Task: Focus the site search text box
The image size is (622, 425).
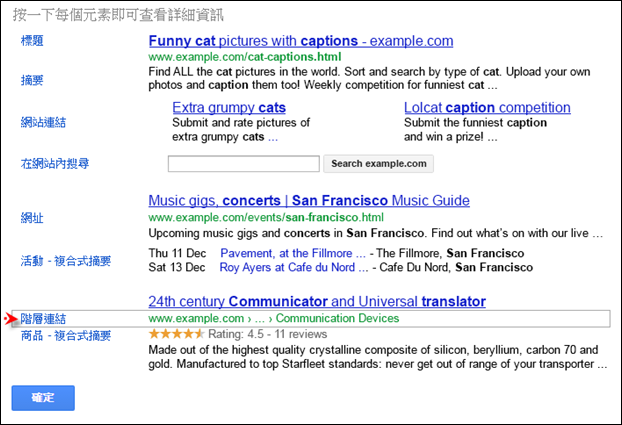Action: pyautogui.click(x=244, y=164)
